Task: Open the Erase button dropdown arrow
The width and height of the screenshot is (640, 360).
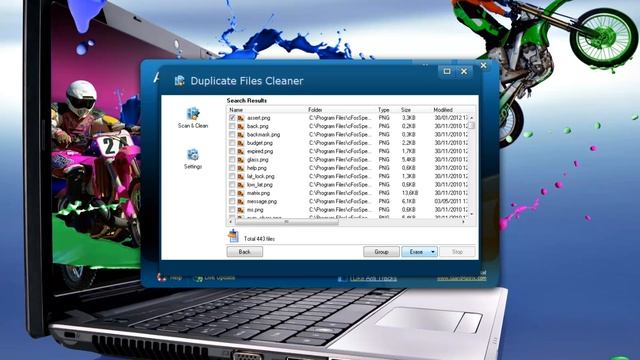Action: click(433, 252)
